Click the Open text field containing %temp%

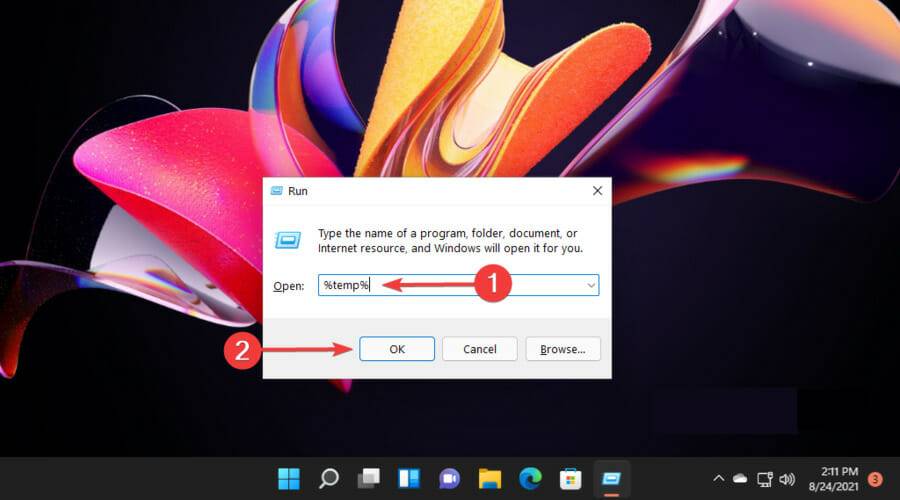[458, 285]
